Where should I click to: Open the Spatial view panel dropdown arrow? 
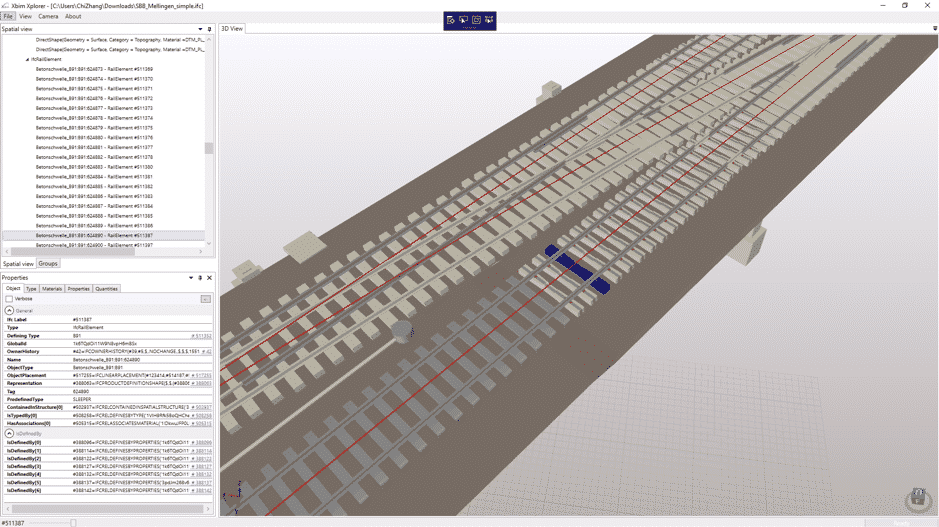[200, 29]
